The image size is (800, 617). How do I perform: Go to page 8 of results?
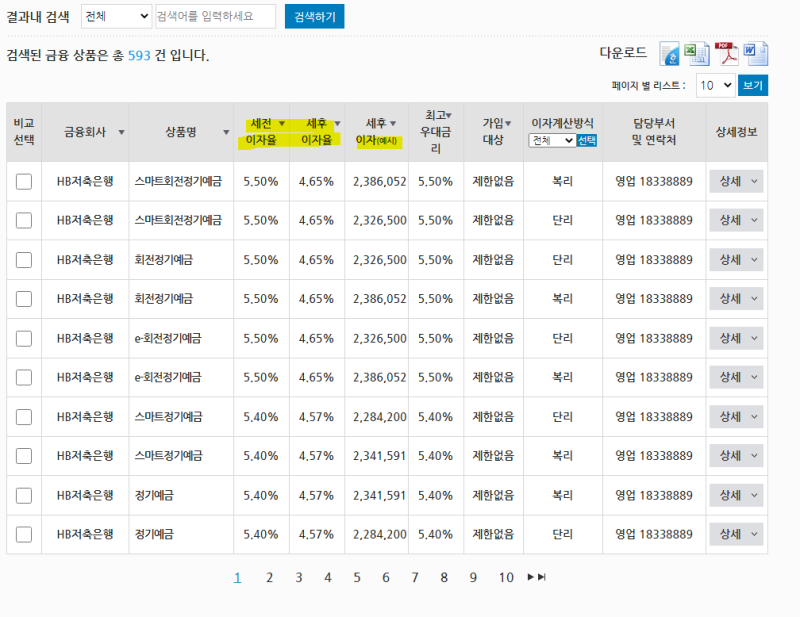click(444, 577)
